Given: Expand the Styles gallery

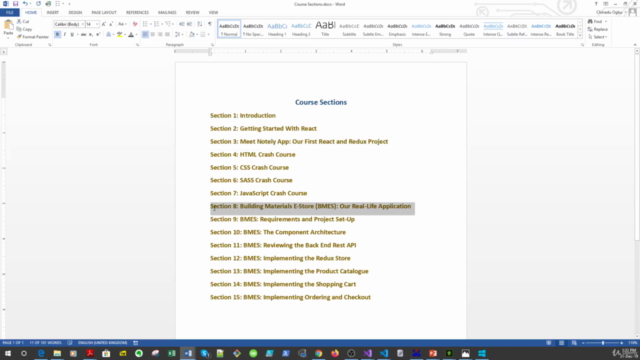Looking at the screenshot, I should pos(580,36).
